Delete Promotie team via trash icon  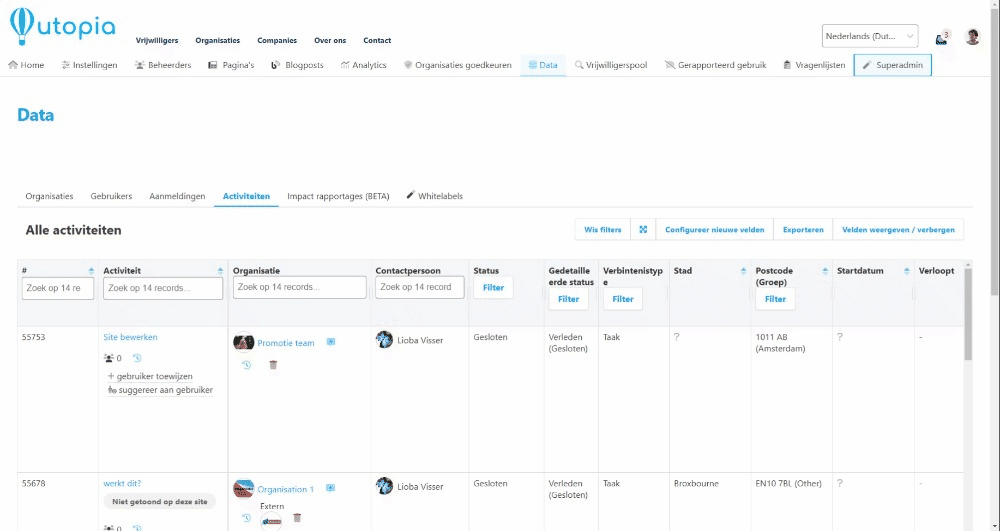coord(273,365)
